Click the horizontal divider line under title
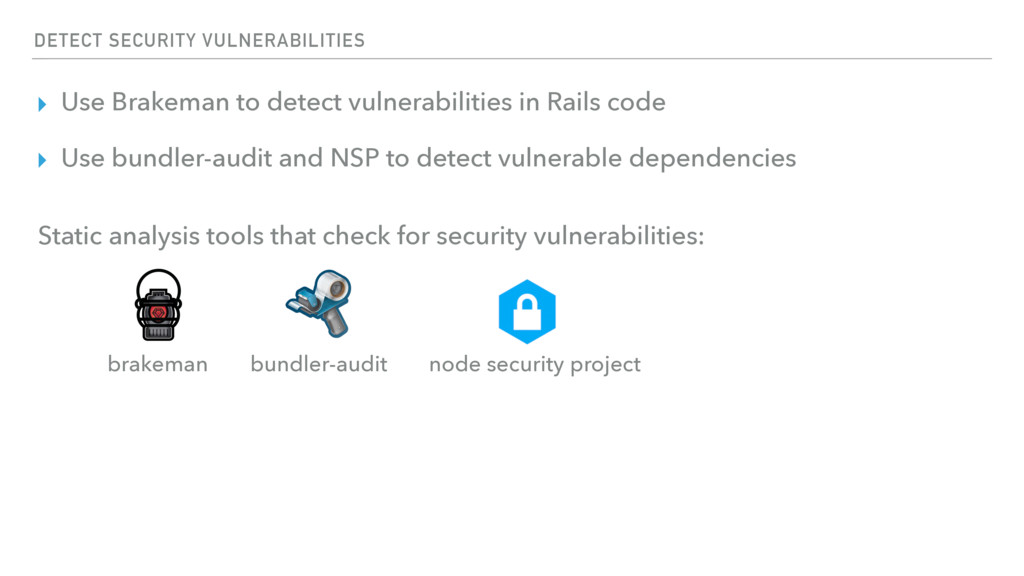This screenshot has height=576, width=1024. pyautogui.click(x=512, y=59)
